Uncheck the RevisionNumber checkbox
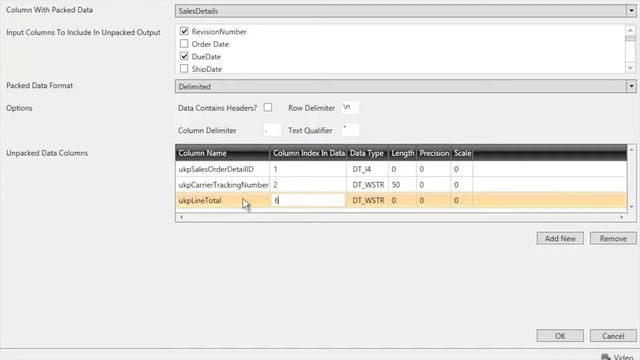Viewport: 640px width, 360px height. click(x=184, y=31)
